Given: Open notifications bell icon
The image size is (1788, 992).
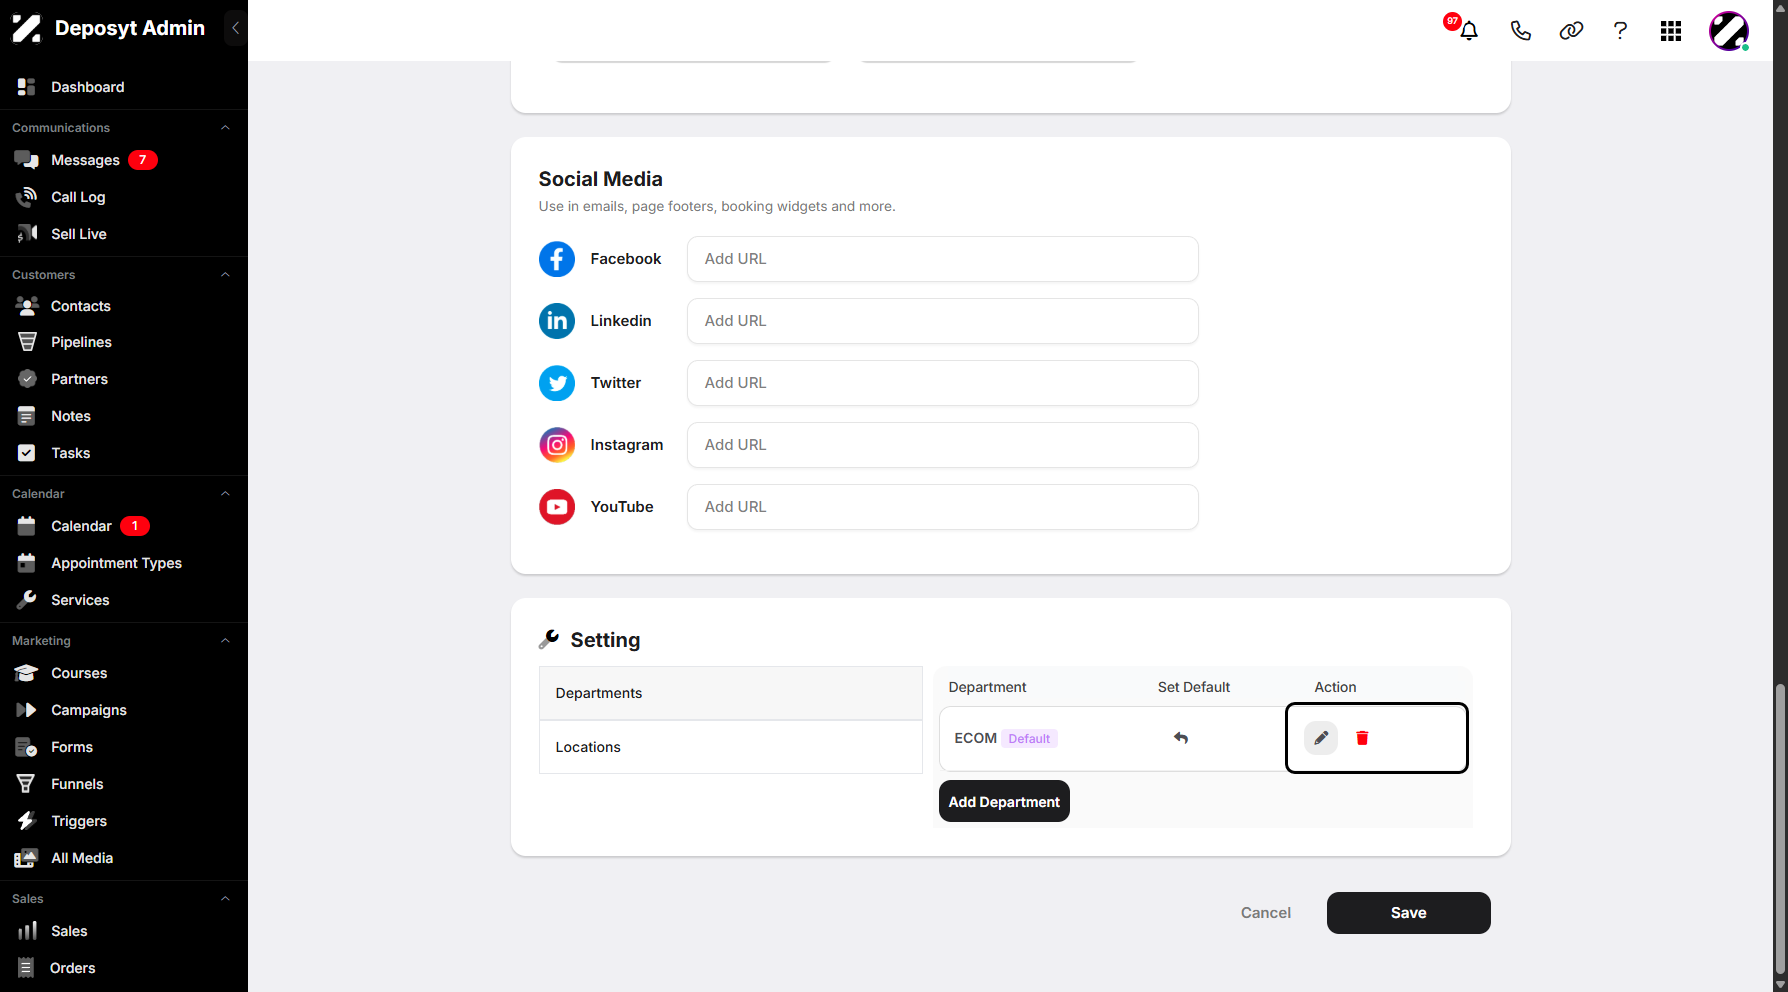Looking at the screenshot, I should click(x=1468, y=31).
